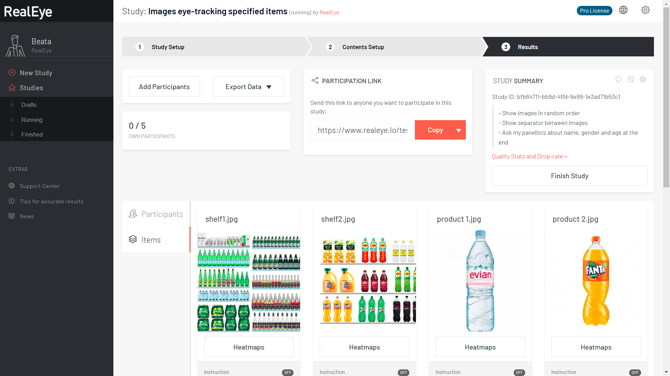The width and height of the screenshot is (670, 376).
Task: Click the News icon in sidebar
Action: [12, 216]
